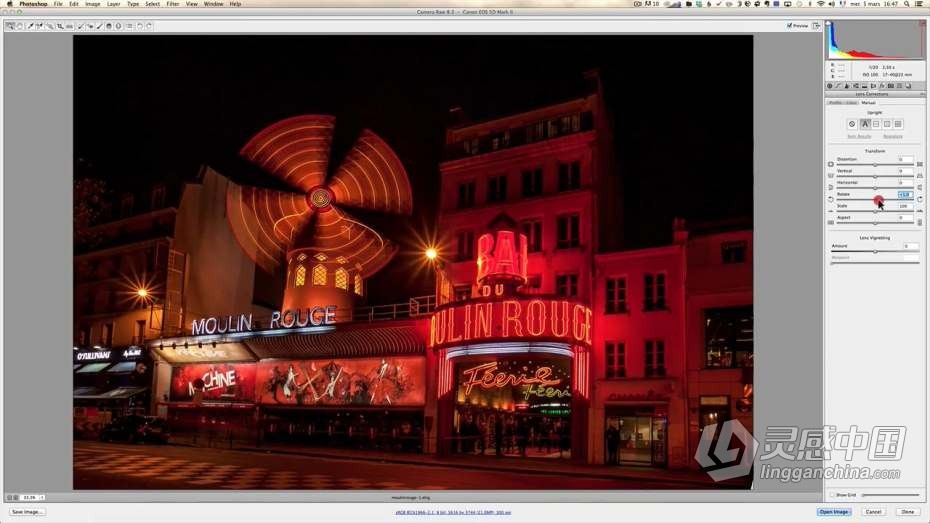Screen dimensions: 930x523
Task: Switch to the Profile tab
Action: tap(835, 103)
